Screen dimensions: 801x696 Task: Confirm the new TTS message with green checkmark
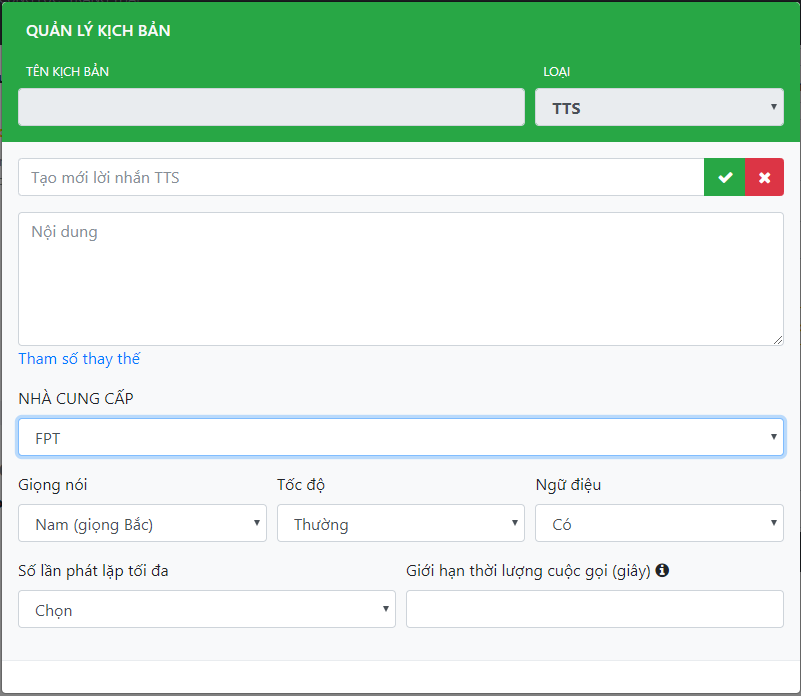click(x=725, y=177)
